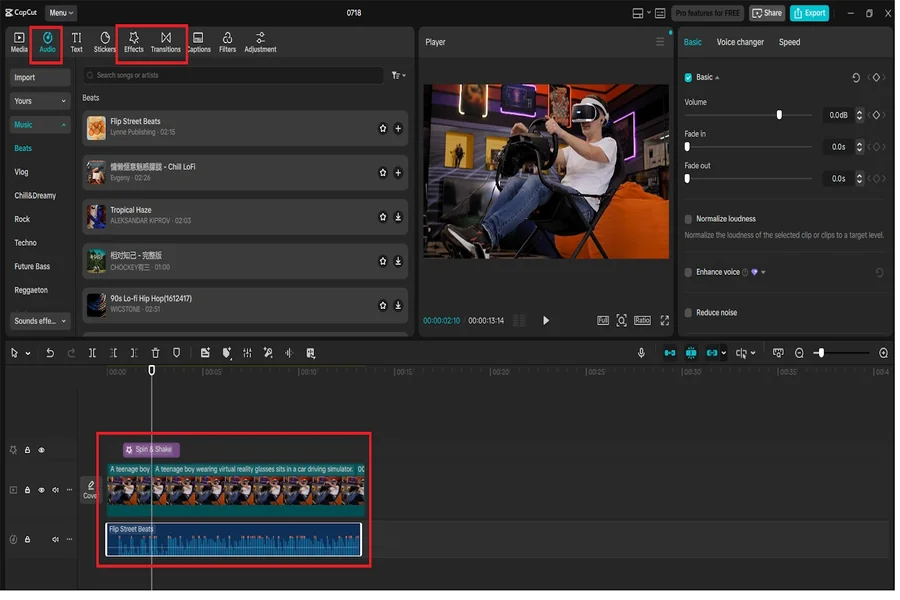The image size is (900, 600).
Task: Switch to the Voice changer tab
Action: pyautogui.click(x=740, y=42)
